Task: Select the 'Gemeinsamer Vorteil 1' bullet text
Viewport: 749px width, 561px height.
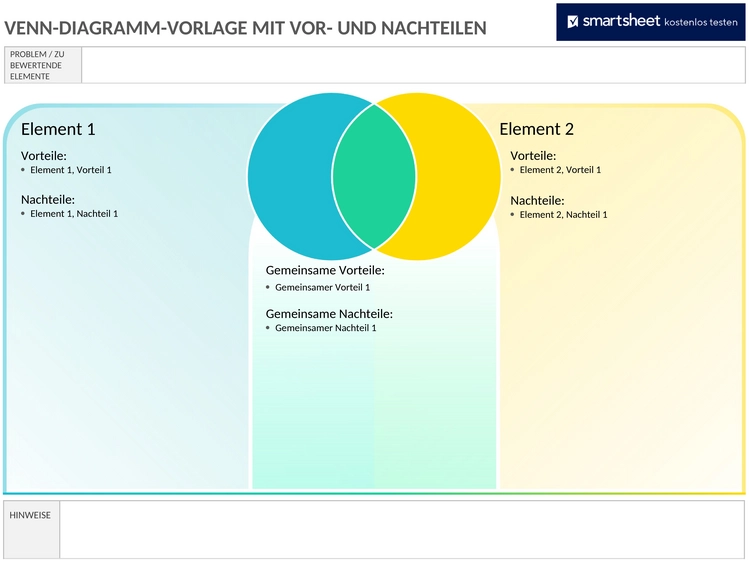Action: pos(322,288)
